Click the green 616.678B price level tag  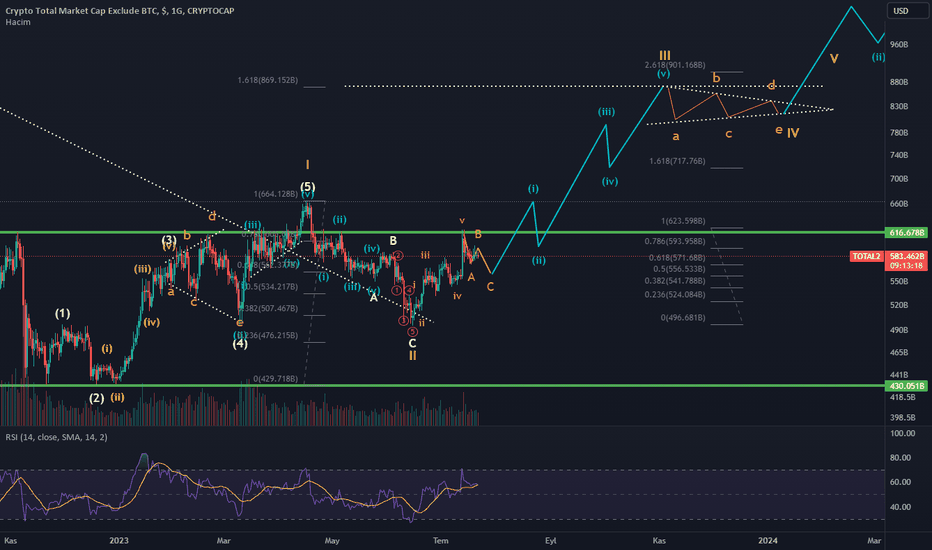(906, 232)
